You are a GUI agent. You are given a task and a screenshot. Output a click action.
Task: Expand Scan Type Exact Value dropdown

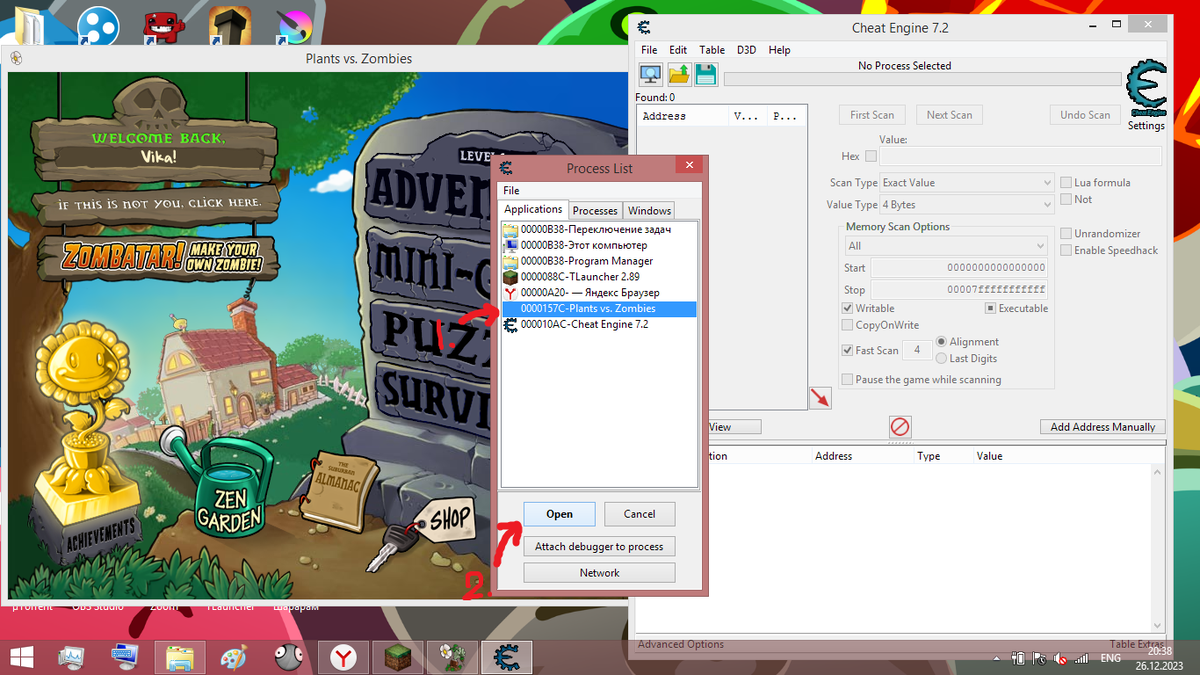point(967,183)
